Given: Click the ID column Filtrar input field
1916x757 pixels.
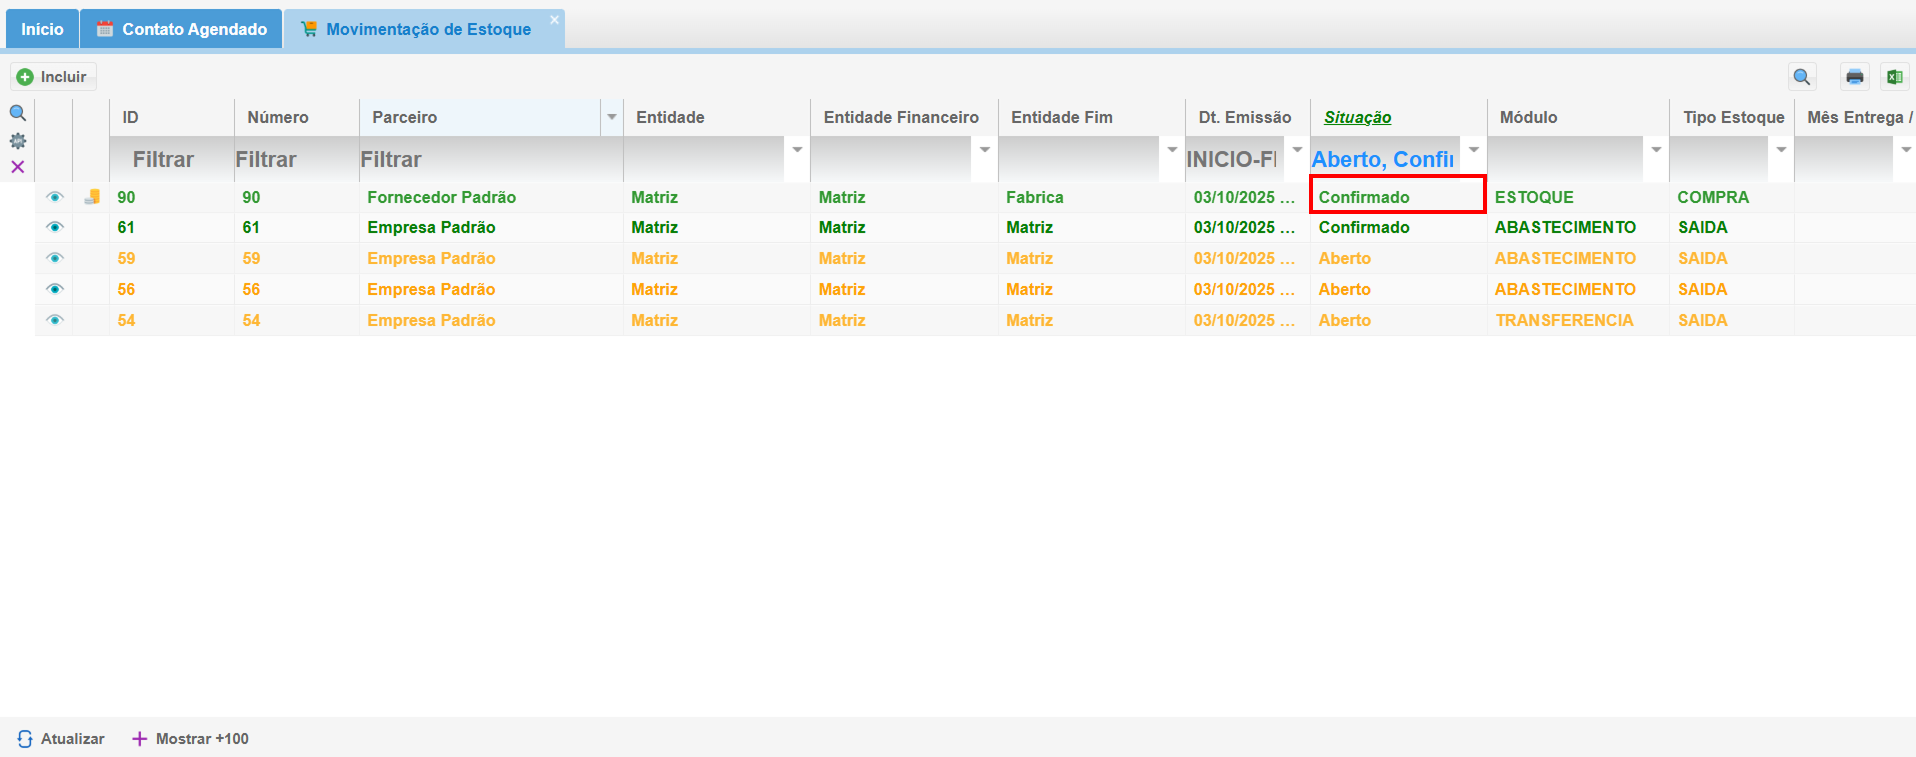Looking at the screenshot, I should coord(170,160).
